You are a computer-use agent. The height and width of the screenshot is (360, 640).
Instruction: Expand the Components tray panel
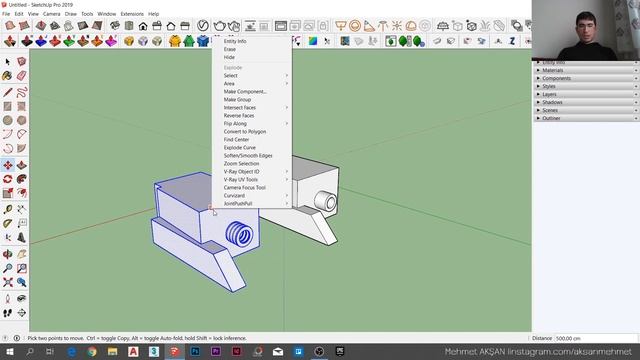pos(586,78)
